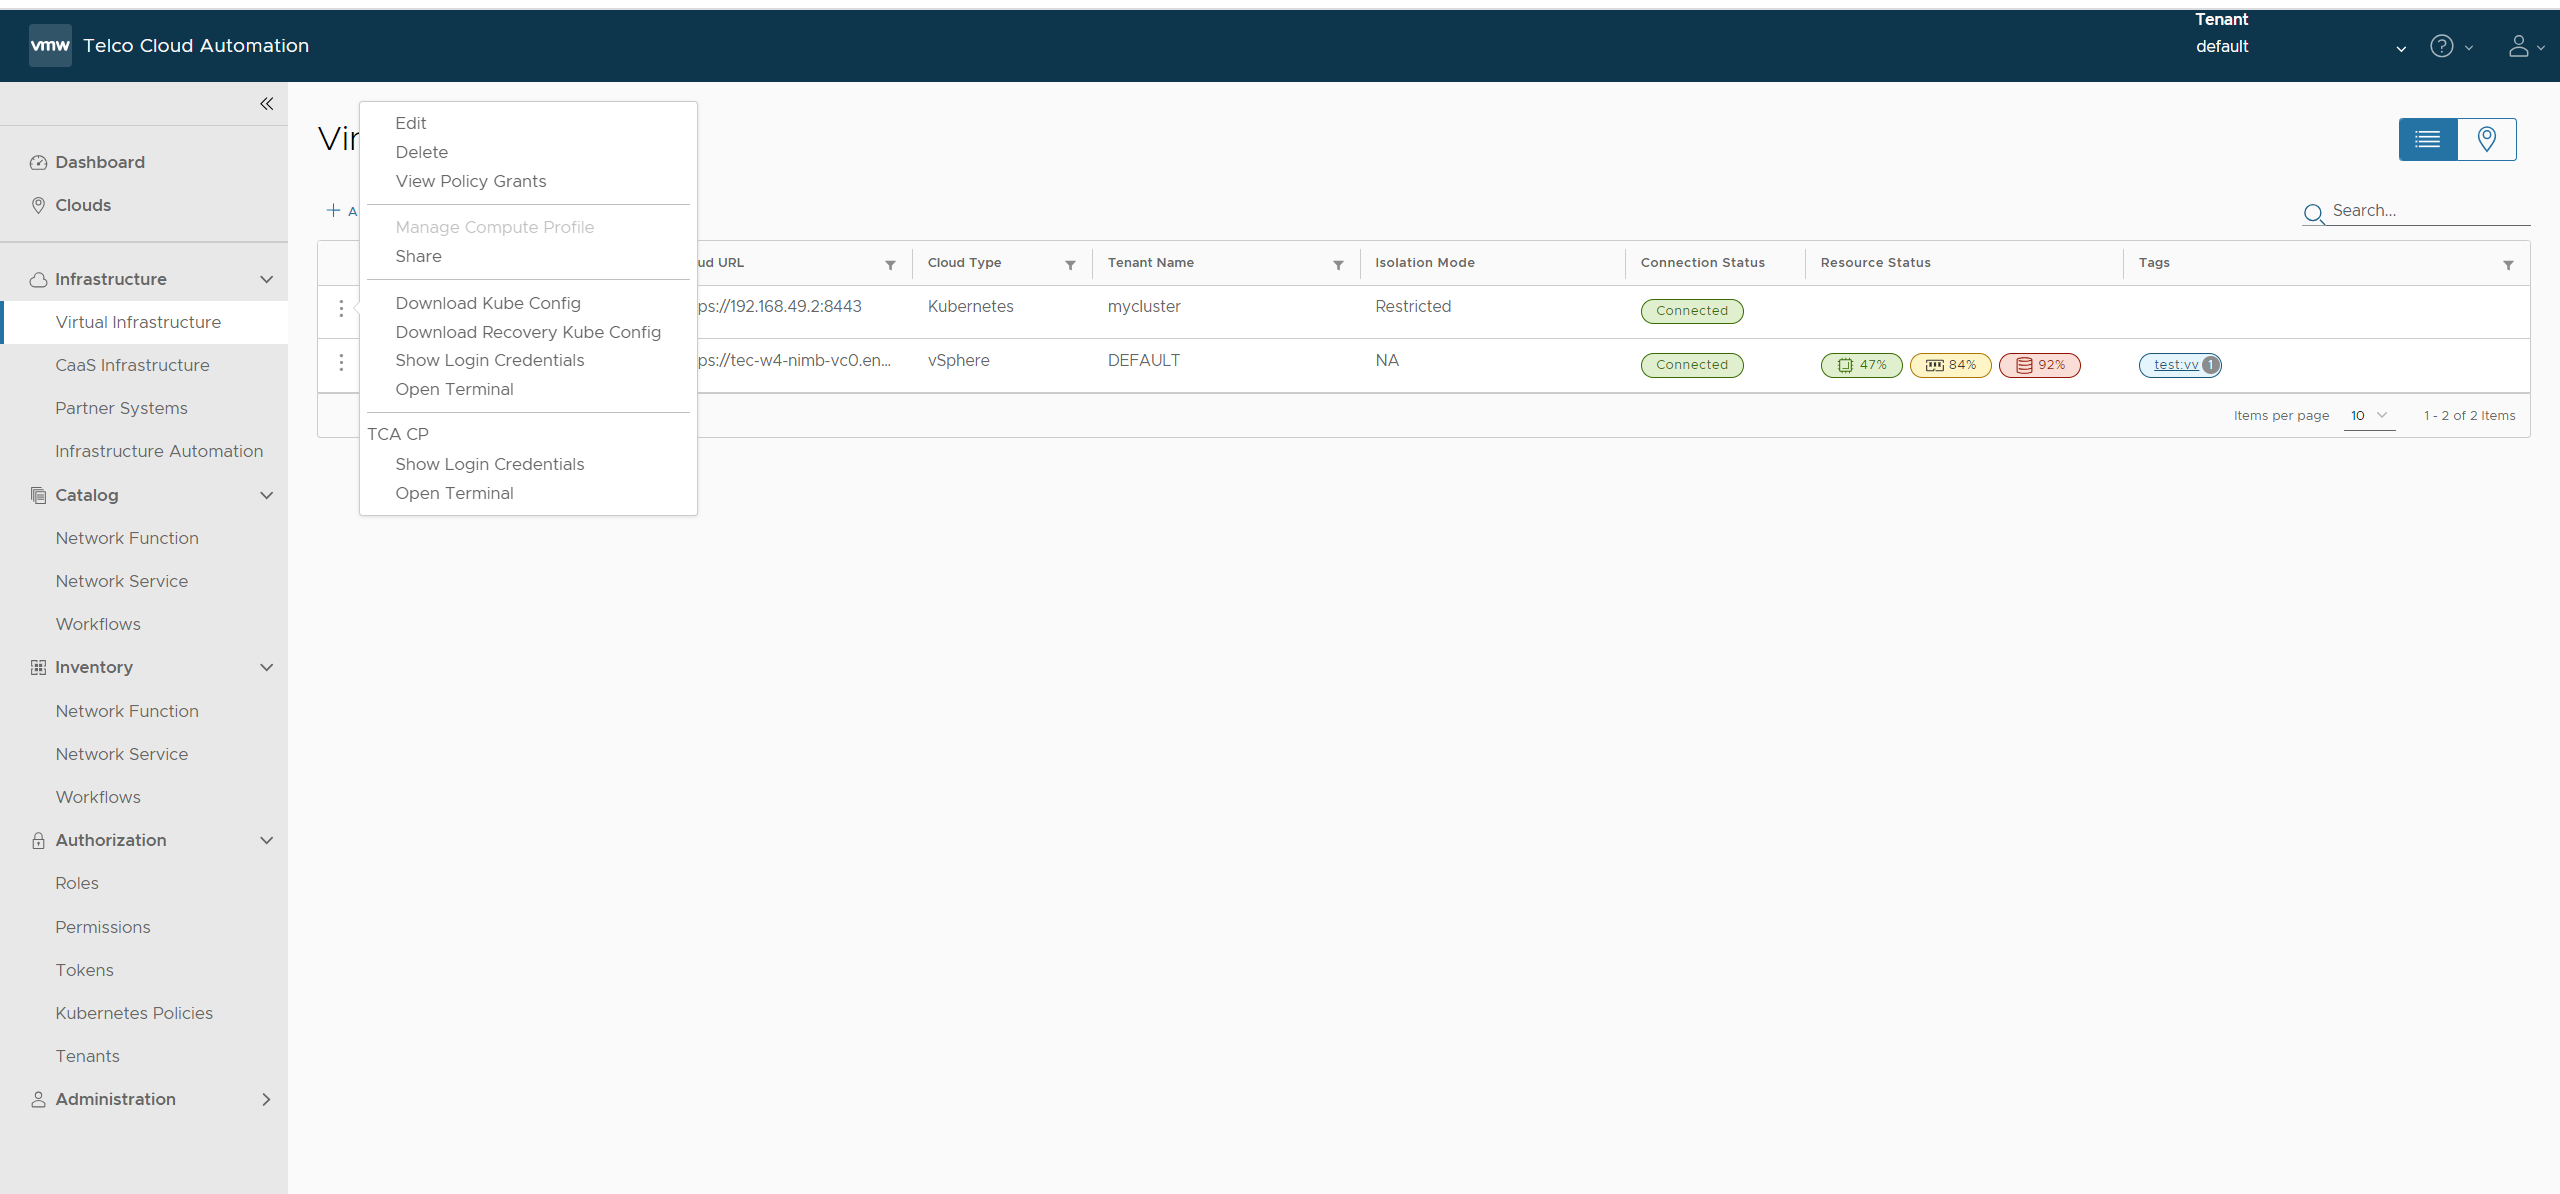Open Catalog Network Service
This screenshot has height=1194, width=2560.
coord(121,581)
